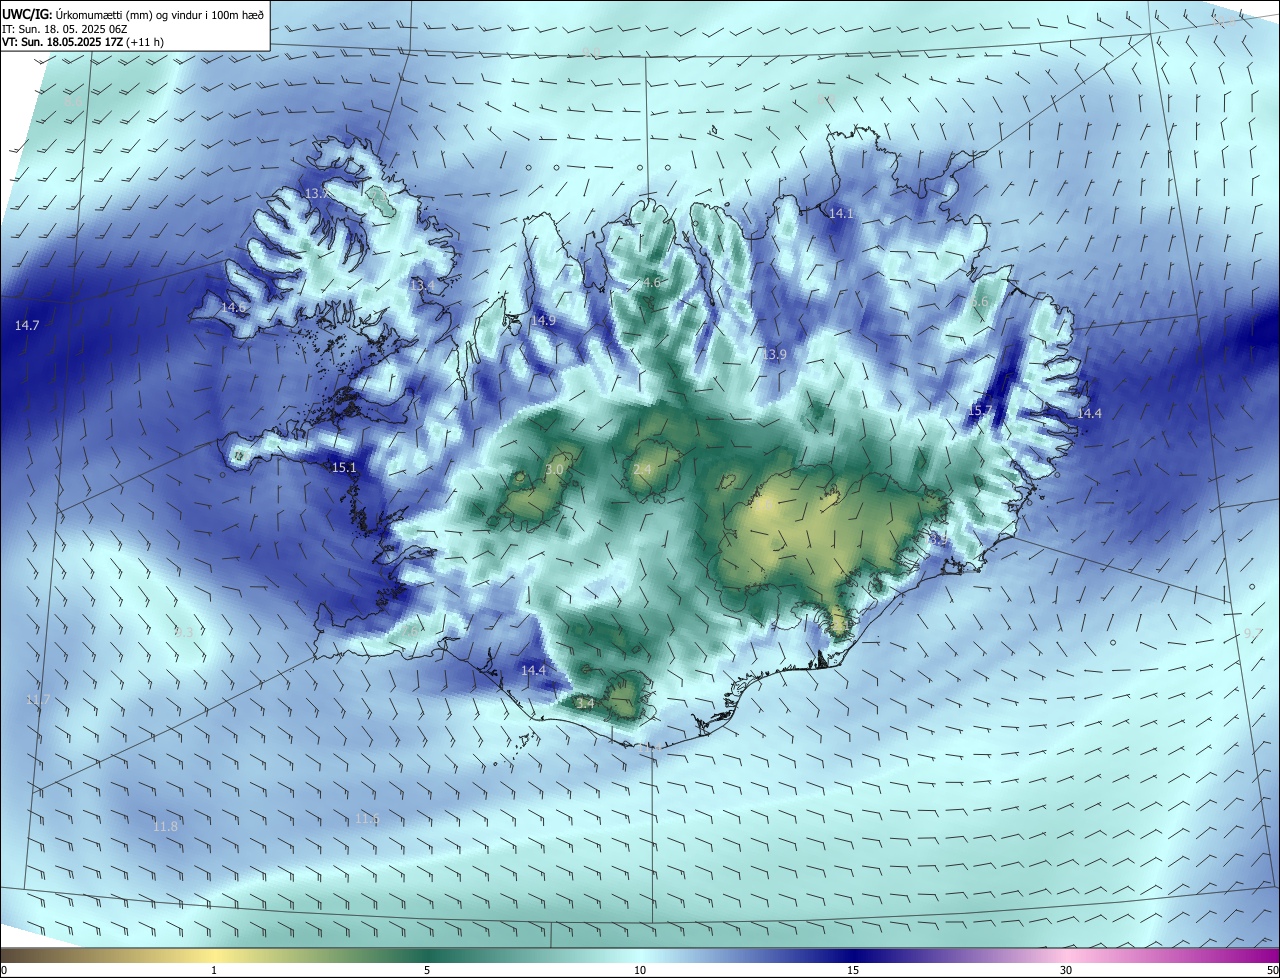Click the 9.7 value at the southeast map edge
1280x978 pixels.
coord(1253,634)
